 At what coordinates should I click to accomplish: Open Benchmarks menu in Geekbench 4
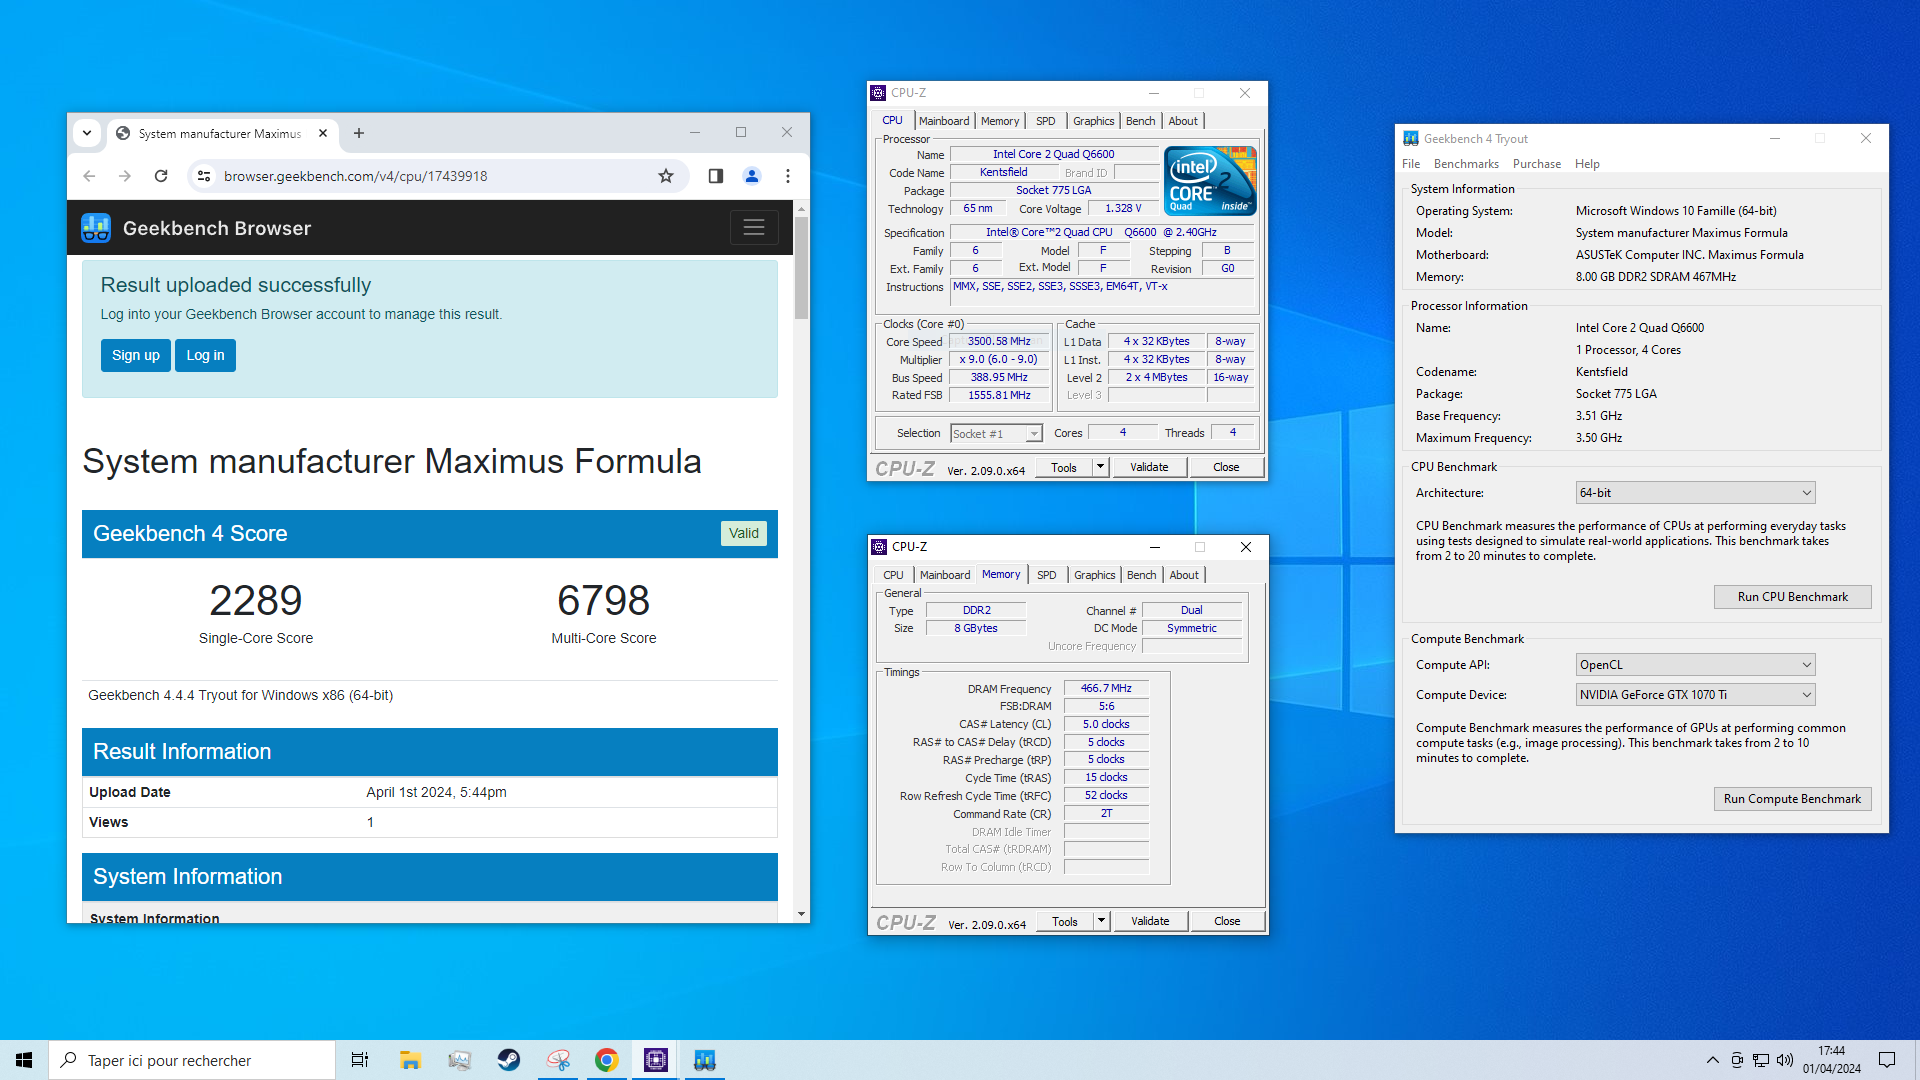[1466, 164]
